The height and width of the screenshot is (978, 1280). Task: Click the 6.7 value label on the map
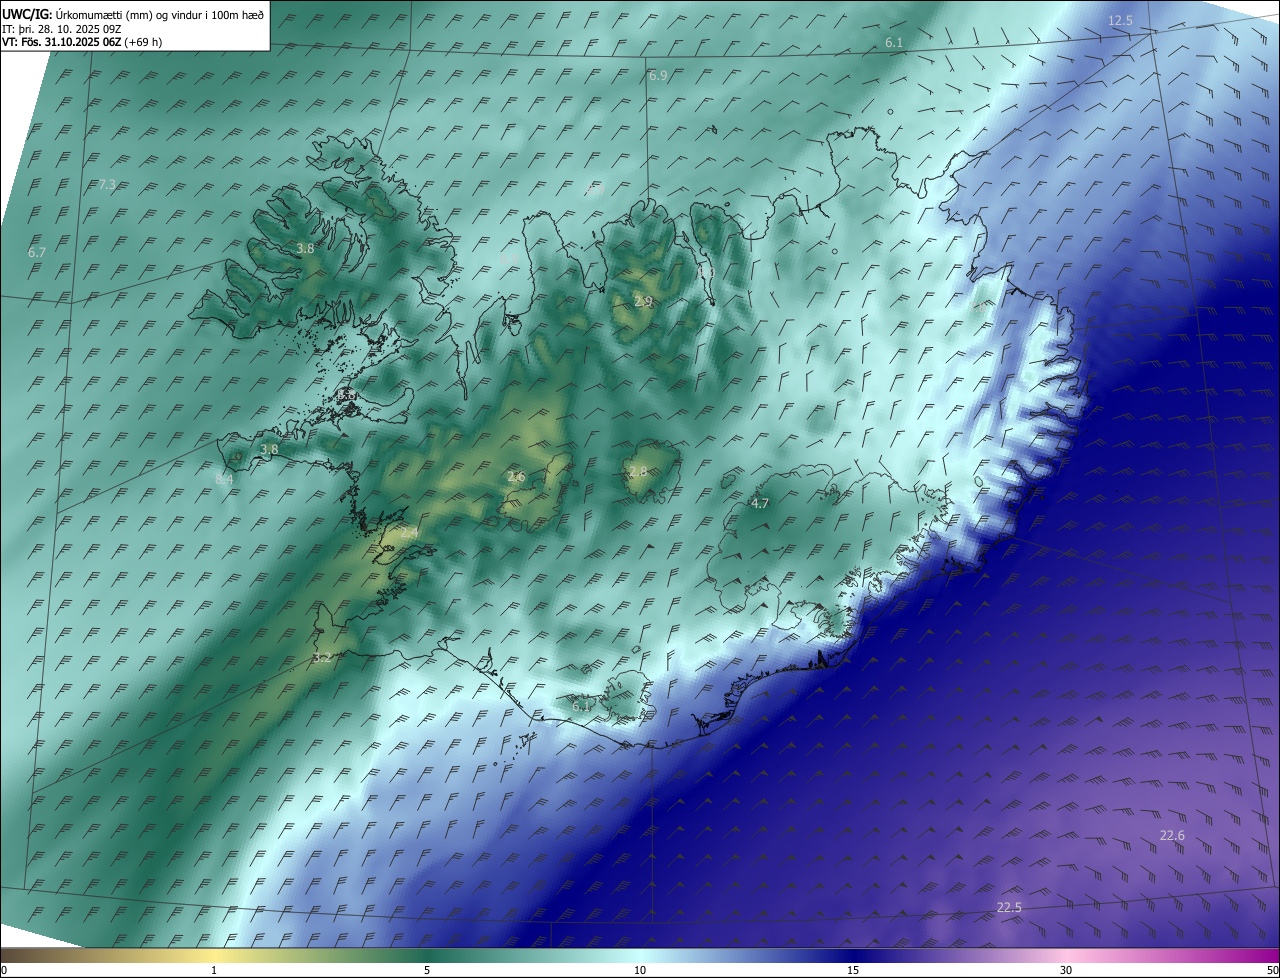click(37, 253)
